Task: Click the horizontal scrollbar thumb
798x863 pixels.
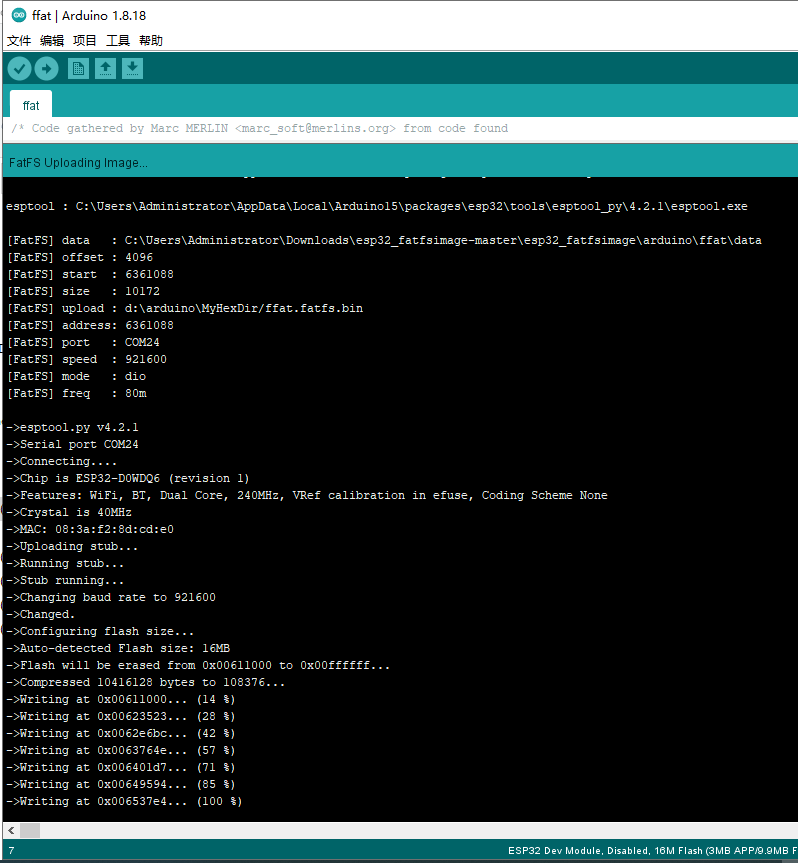Action: (30, 830)
